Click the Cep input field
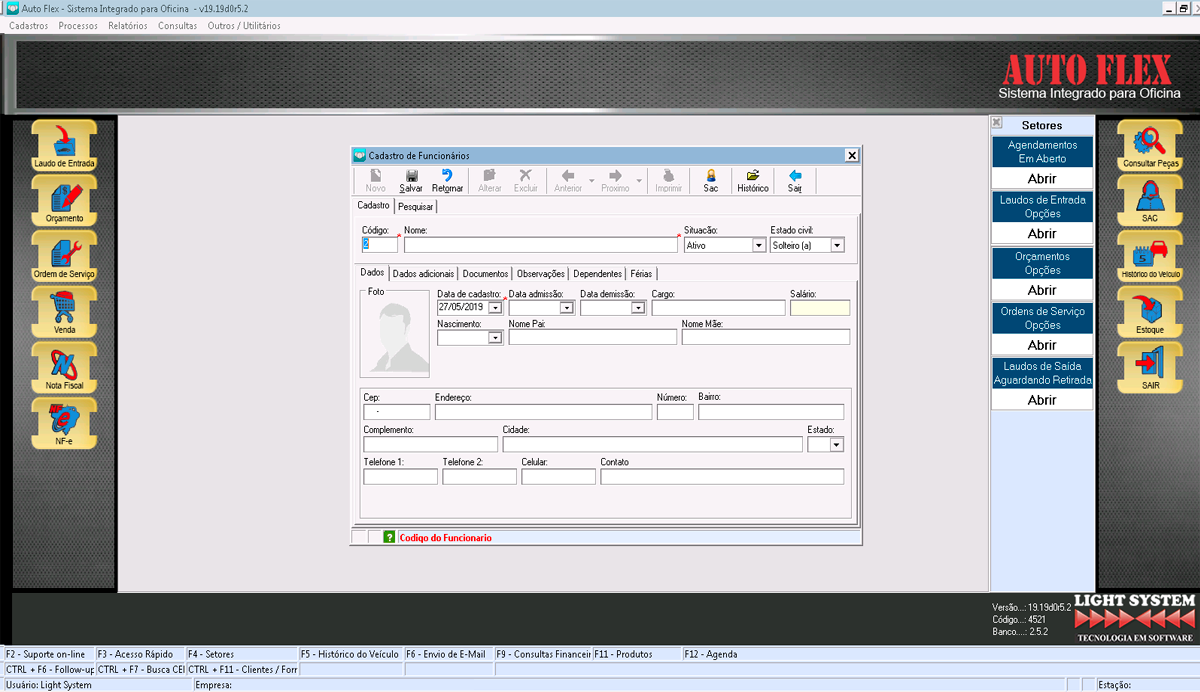This screenshot has width=1200, height=692. 396,412
